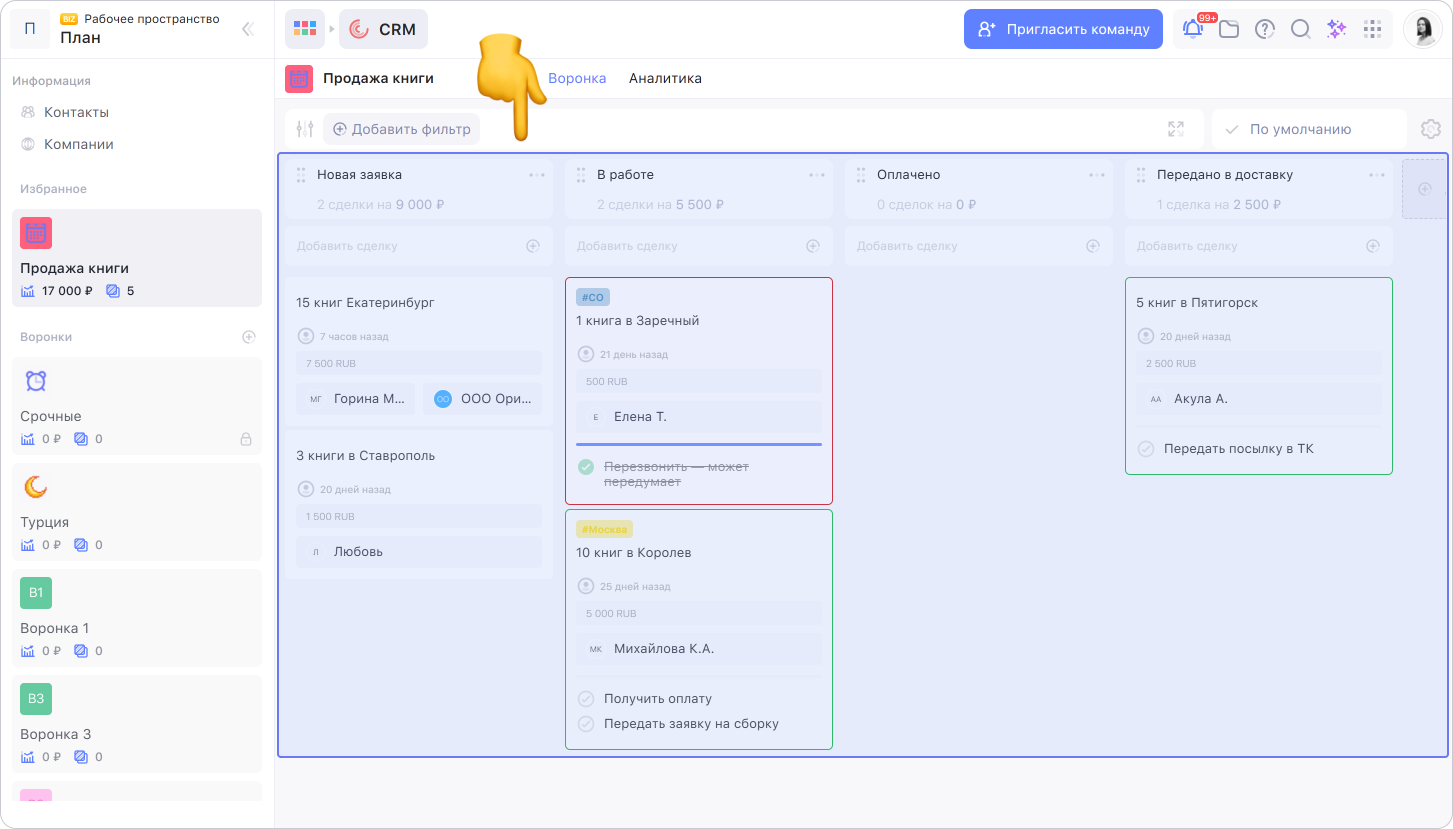Open 'Новая заявка' column options menu

coord(537,175)
